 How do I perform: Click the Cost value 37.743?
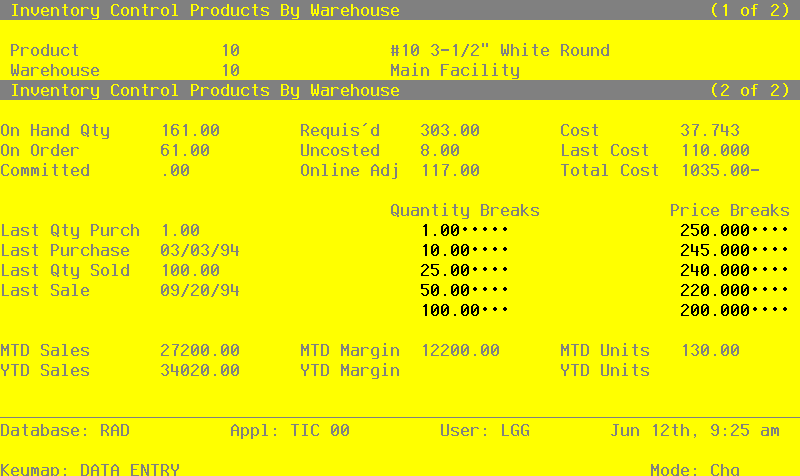tap(710, 130)
